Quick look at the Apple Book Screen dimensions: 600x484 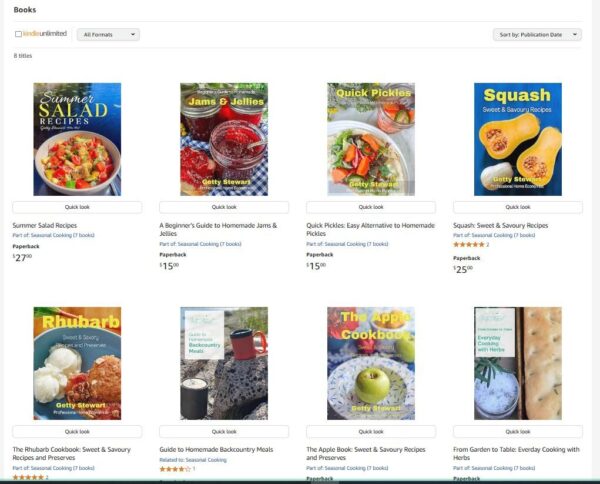pos(371,432)
